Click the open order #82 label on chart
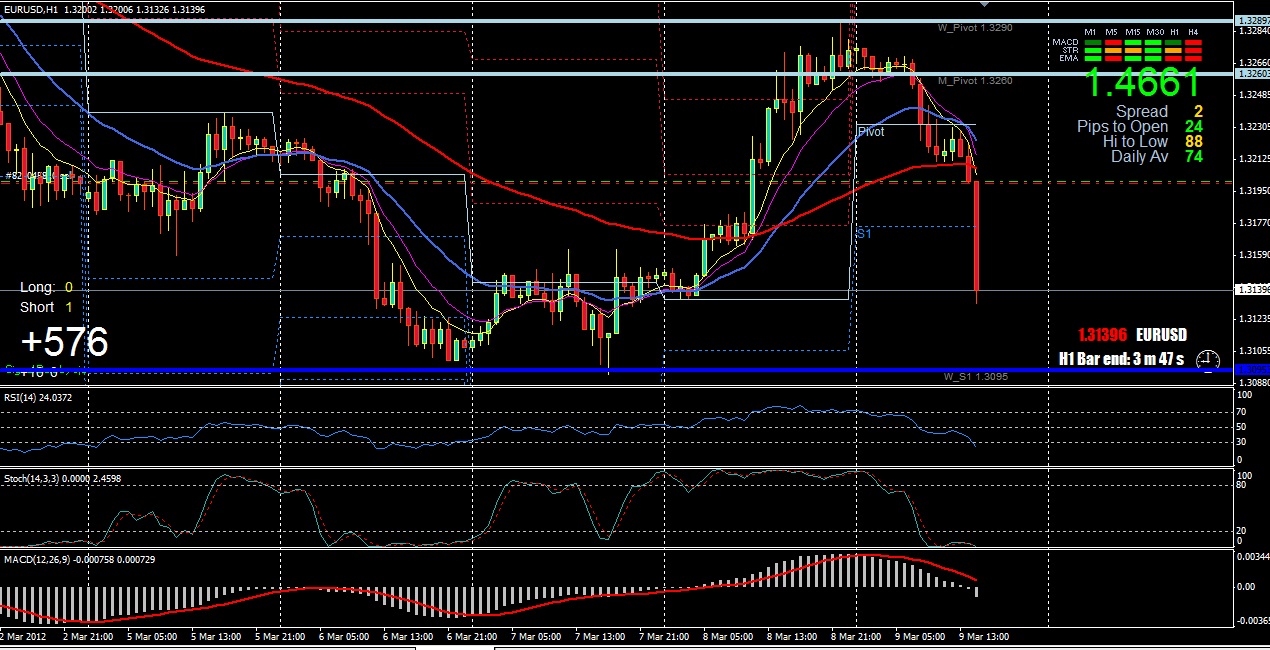The width and height of the screenshot is (1270, 650). (x=40, y=176)
